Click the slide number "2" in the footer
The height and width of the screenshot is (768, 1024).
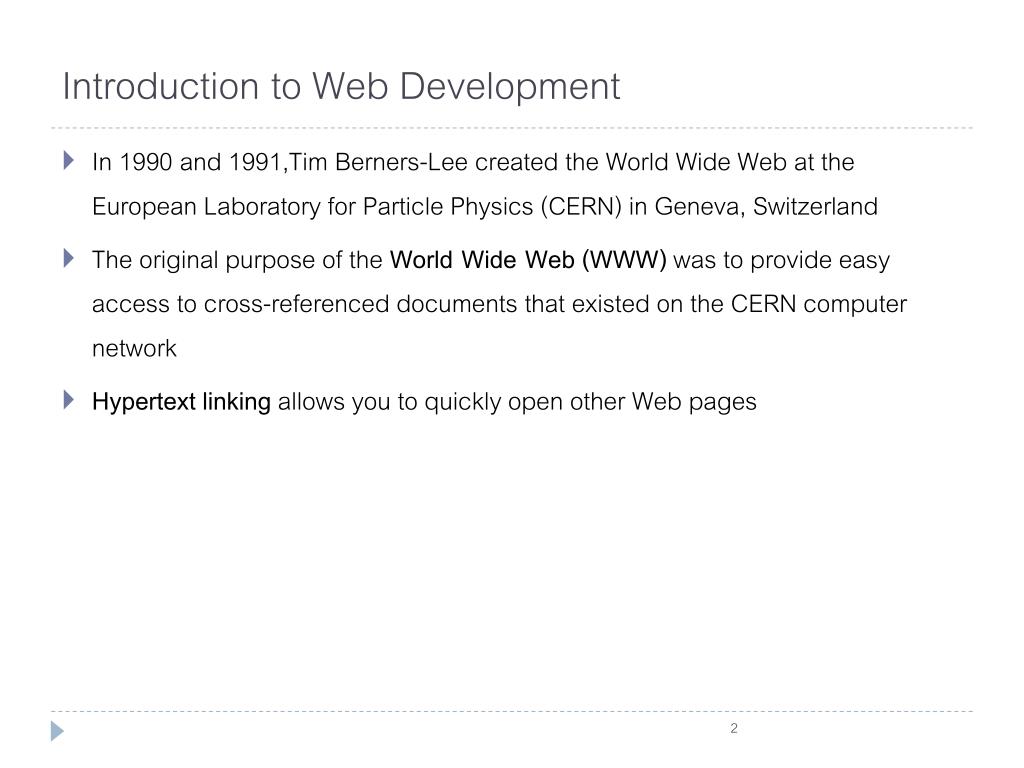tap(734, 728)
